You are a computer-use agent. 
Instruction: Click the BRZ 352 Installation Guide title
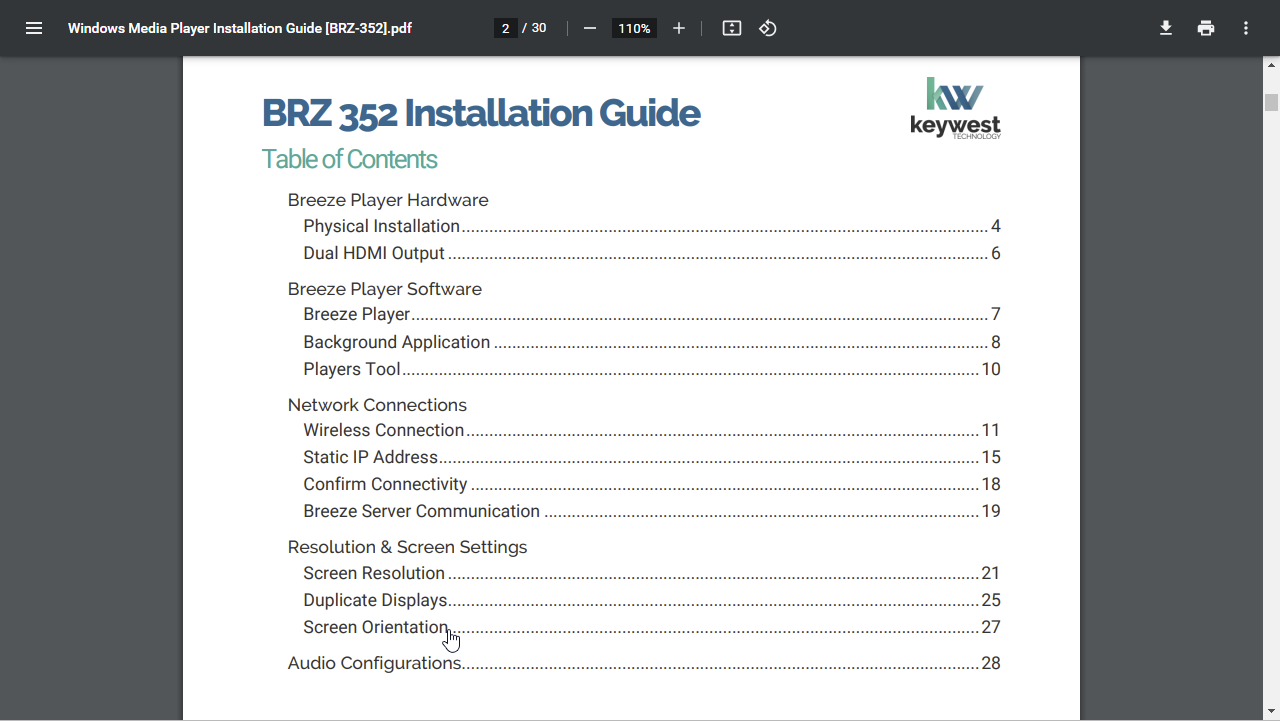click(x=481, y=114)
